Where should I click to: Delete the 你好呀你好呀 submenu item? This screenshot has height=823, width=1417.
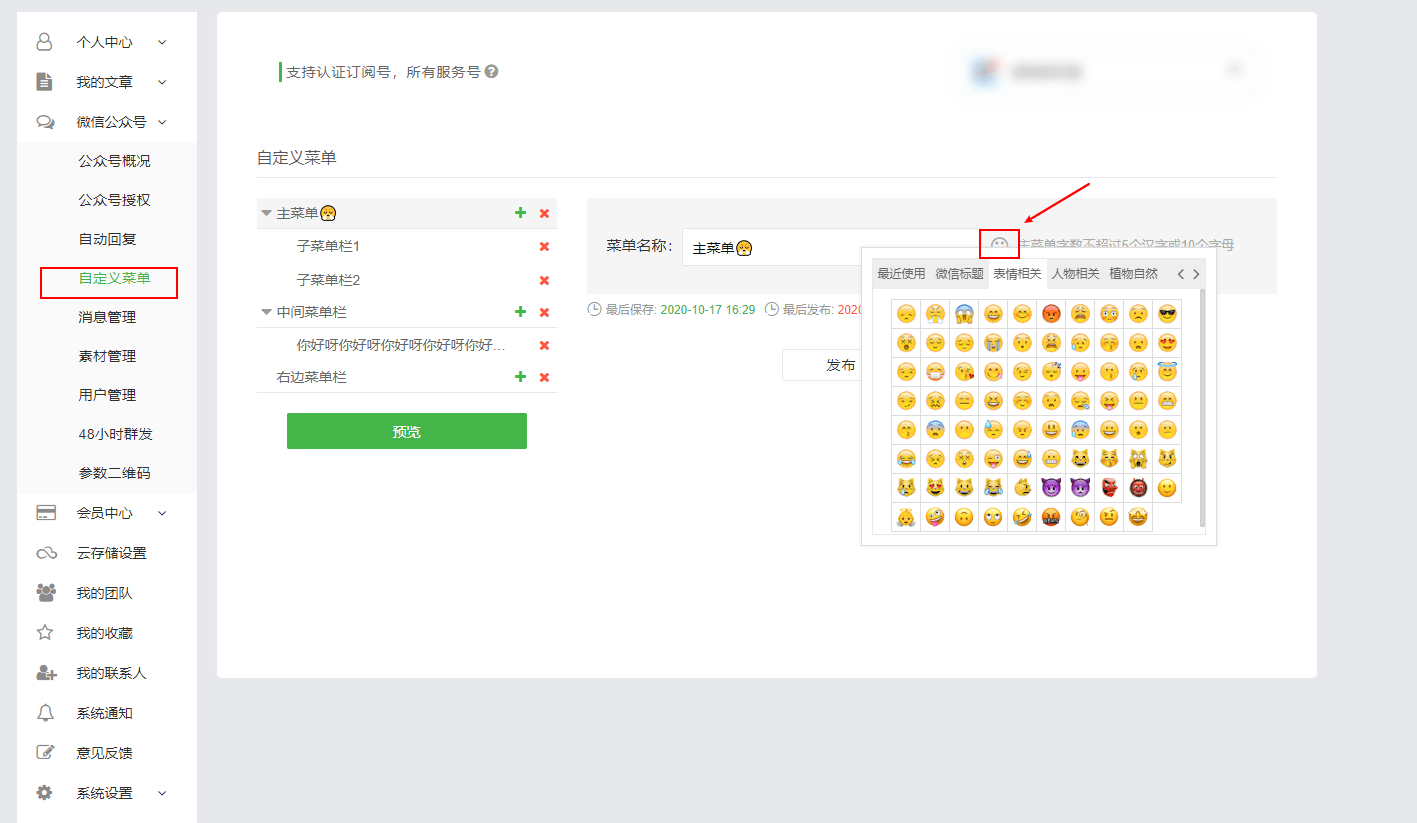click(544, 345)
